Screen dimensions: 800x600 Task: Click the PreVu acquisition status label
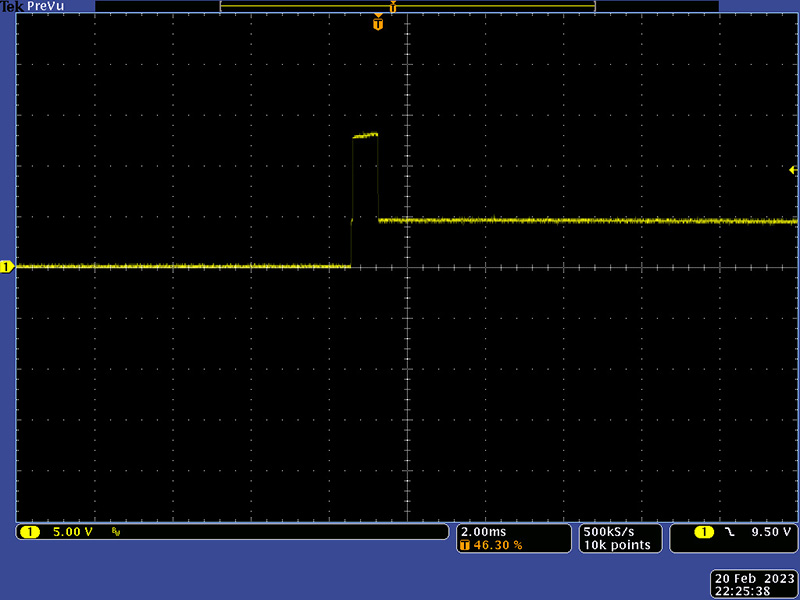[x=47, y=6]
